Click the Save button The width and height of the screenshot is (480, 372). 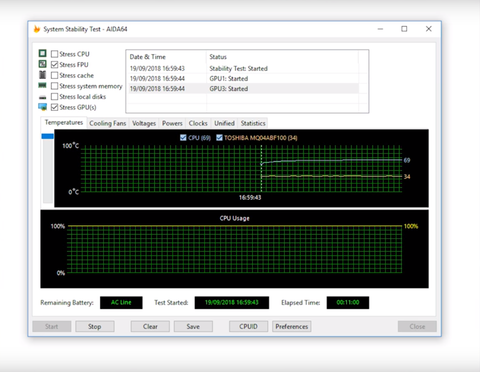click(193, 326)
